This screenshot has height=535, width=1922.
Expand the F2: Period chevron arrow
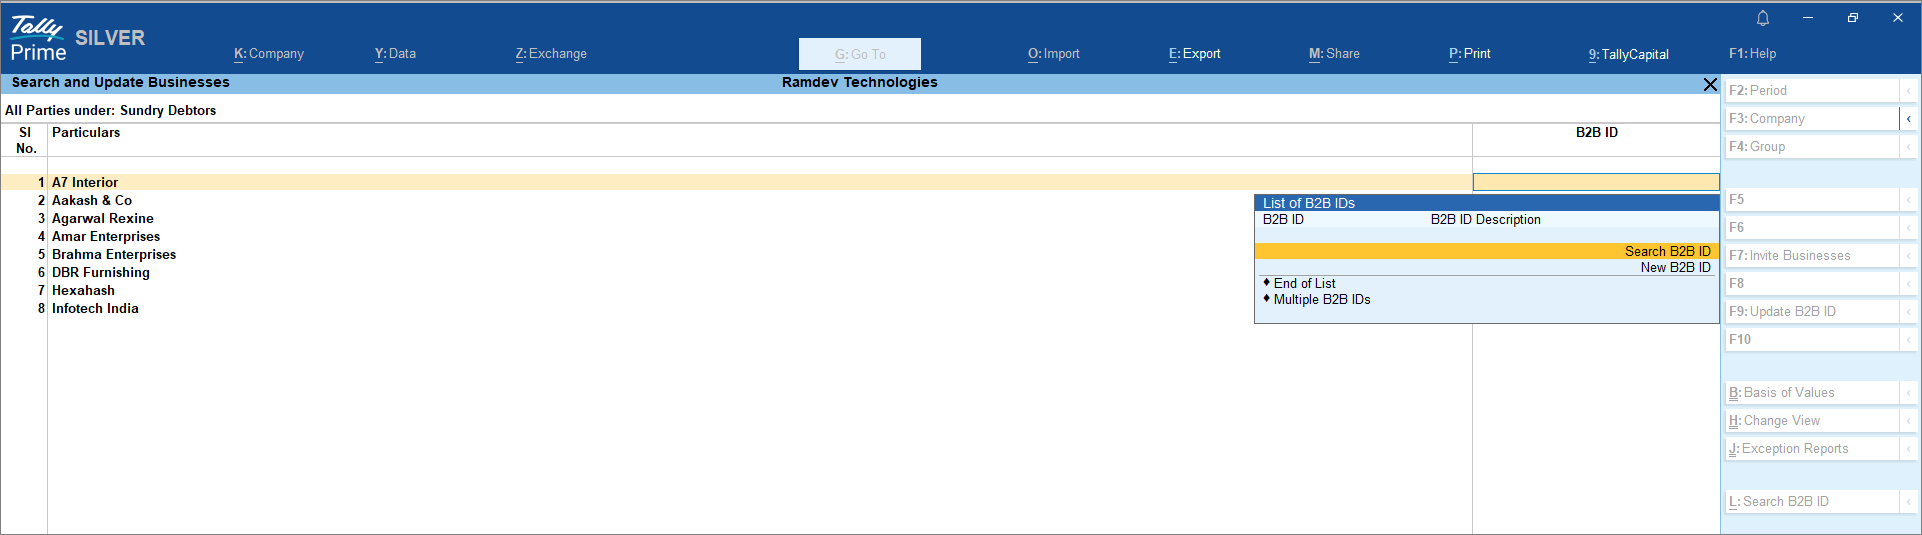(x=1908, y=91)
